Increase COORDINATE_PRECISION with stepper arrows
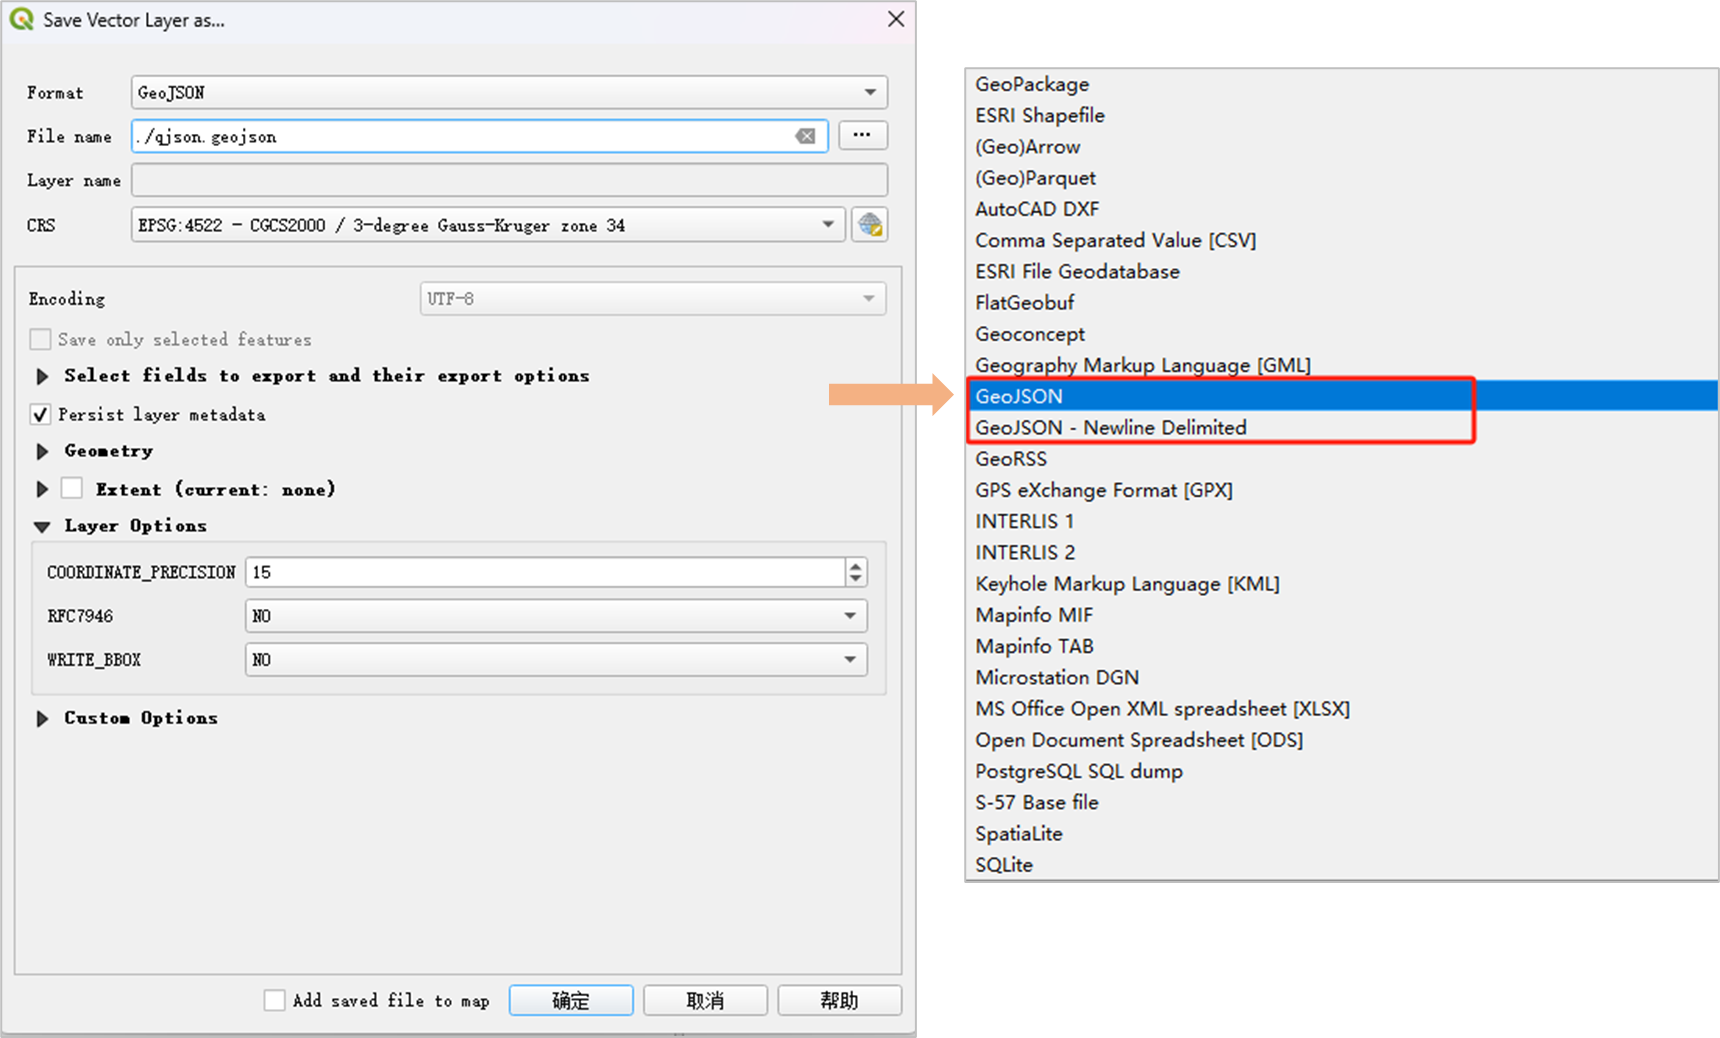This screenshot has height=1038, width=1720. (x=855, y=565)
